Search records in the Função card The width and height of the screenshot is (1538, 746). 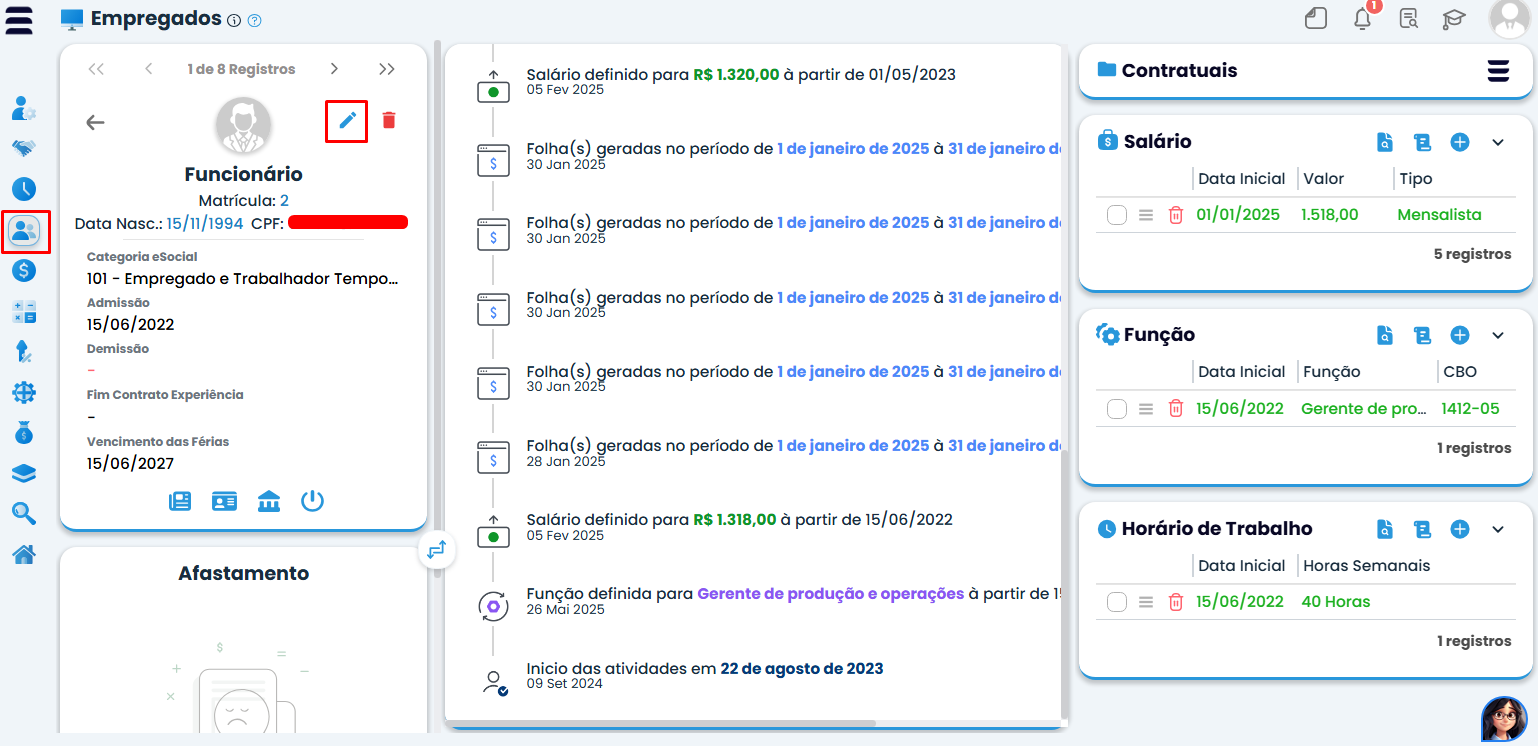pos(1384,335)
